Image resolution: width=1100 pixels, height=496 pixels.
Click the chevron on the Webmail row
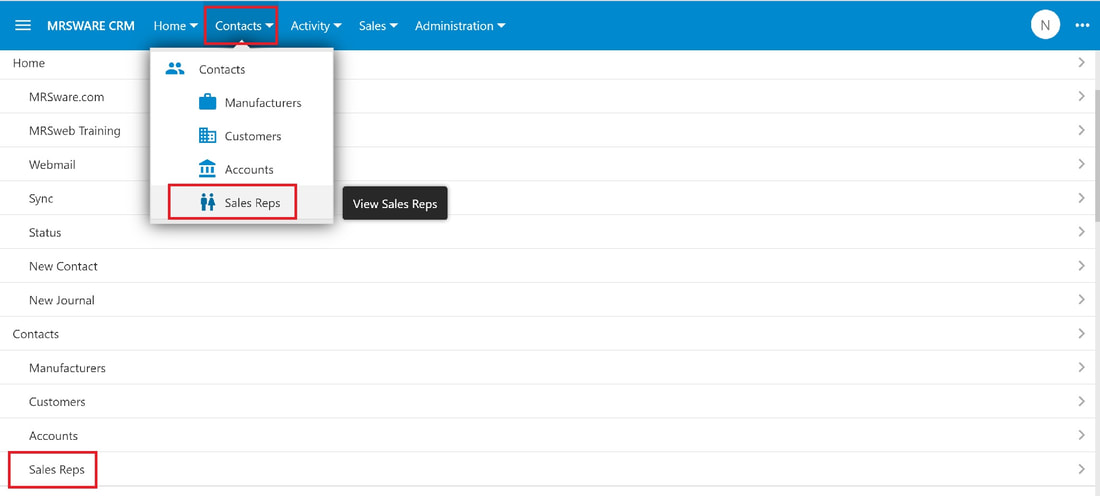point(1081,164)
